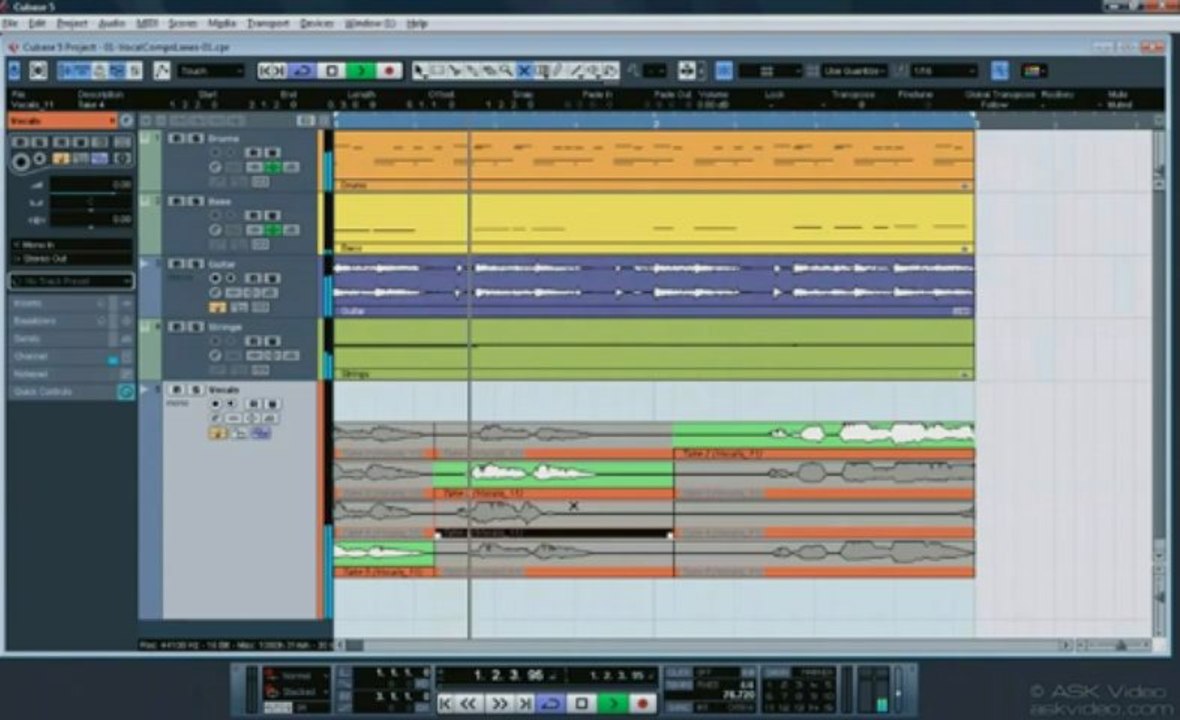Mute the Drums track
This screenshot has width=1180, height=720.
177,138
